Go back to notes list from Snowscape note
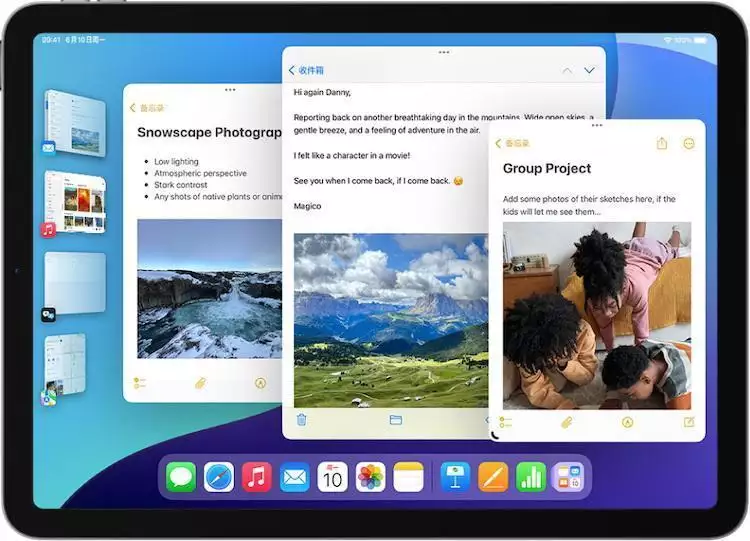 [x=147, y=108]
